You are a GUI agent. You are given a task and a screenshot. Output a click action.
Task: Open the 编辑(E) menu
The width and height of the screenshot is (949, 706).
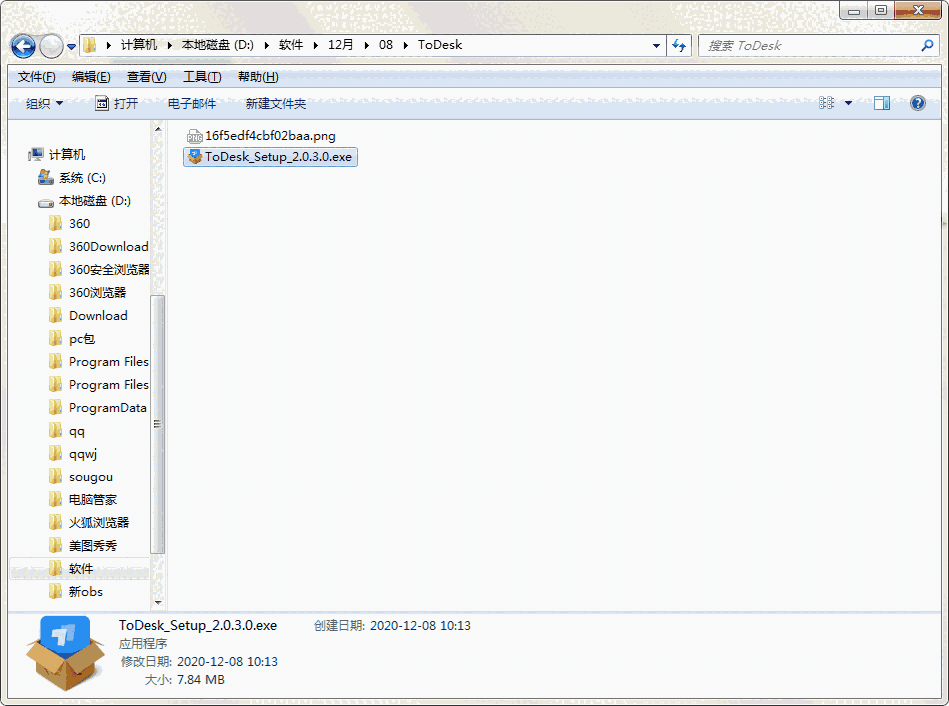click(91, 77)
